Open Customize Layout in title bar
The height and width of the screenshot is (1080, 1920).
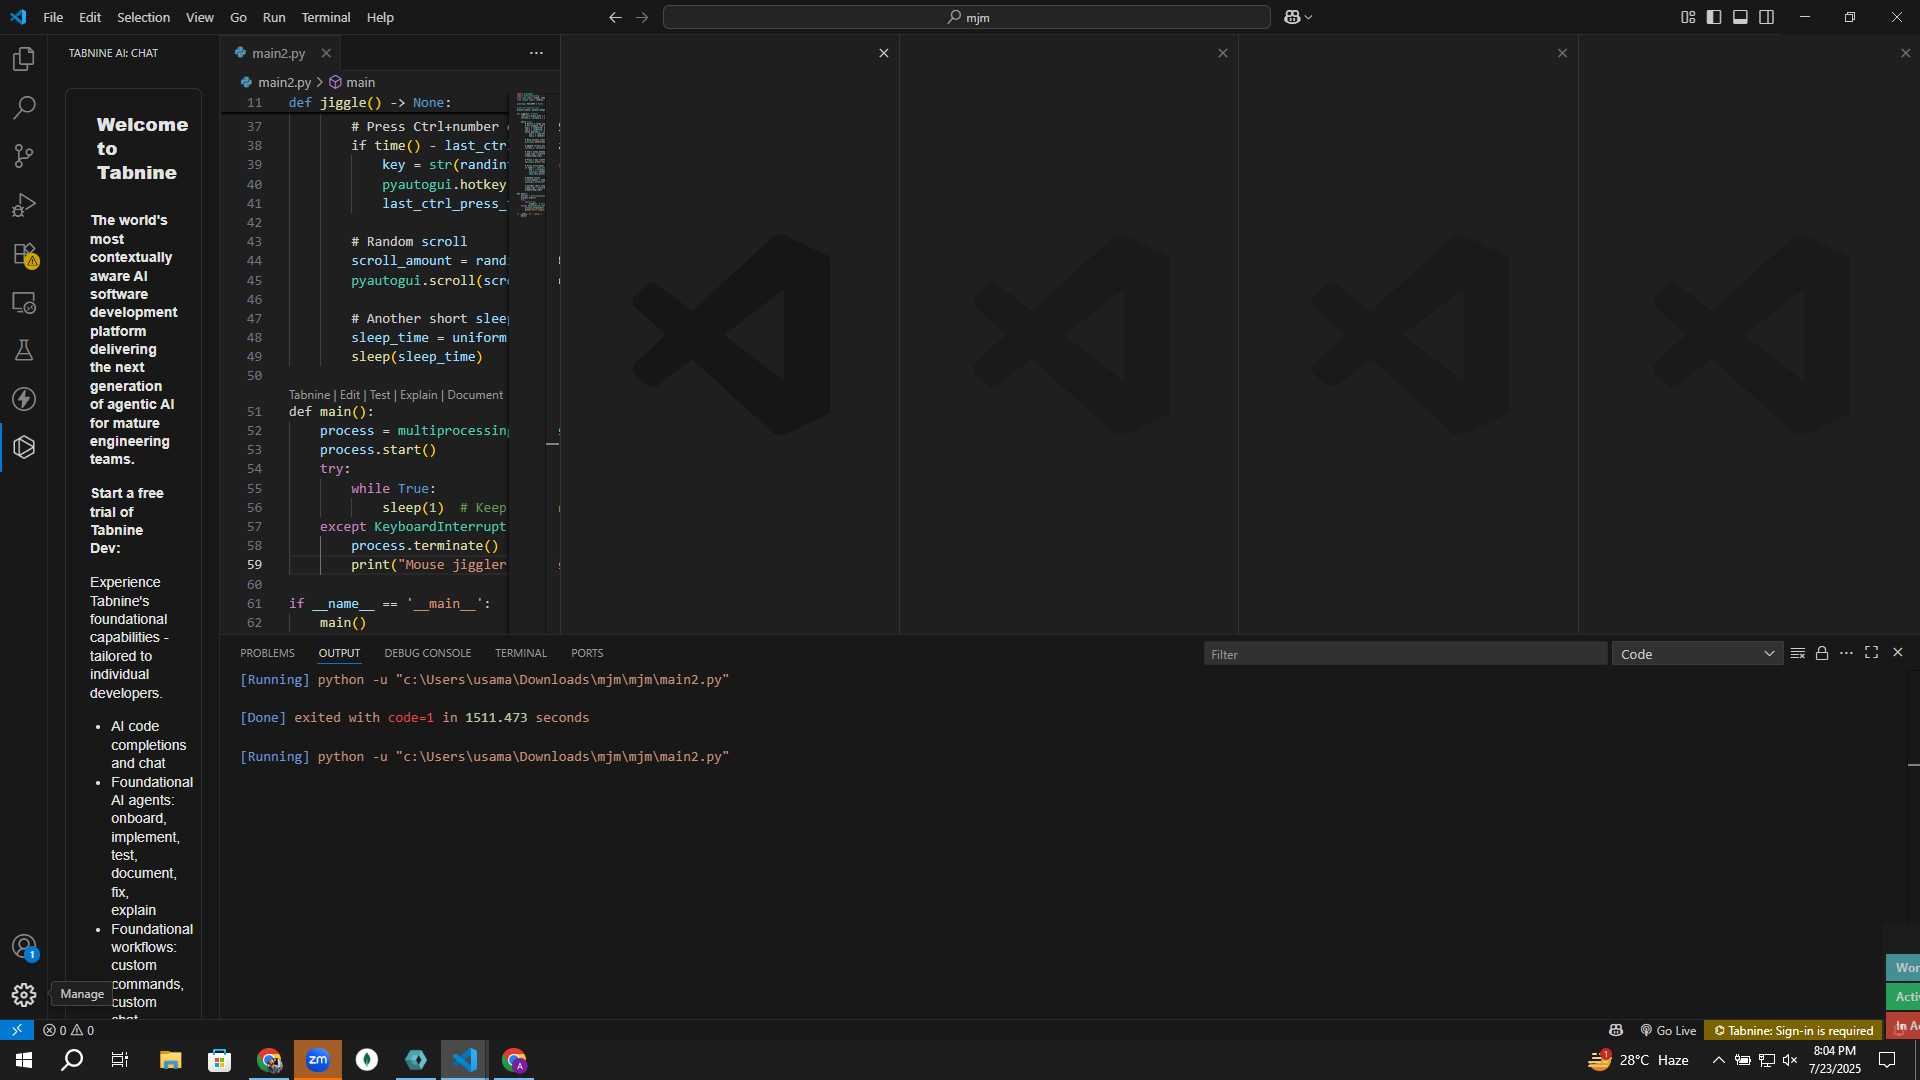coord(1688,17)
